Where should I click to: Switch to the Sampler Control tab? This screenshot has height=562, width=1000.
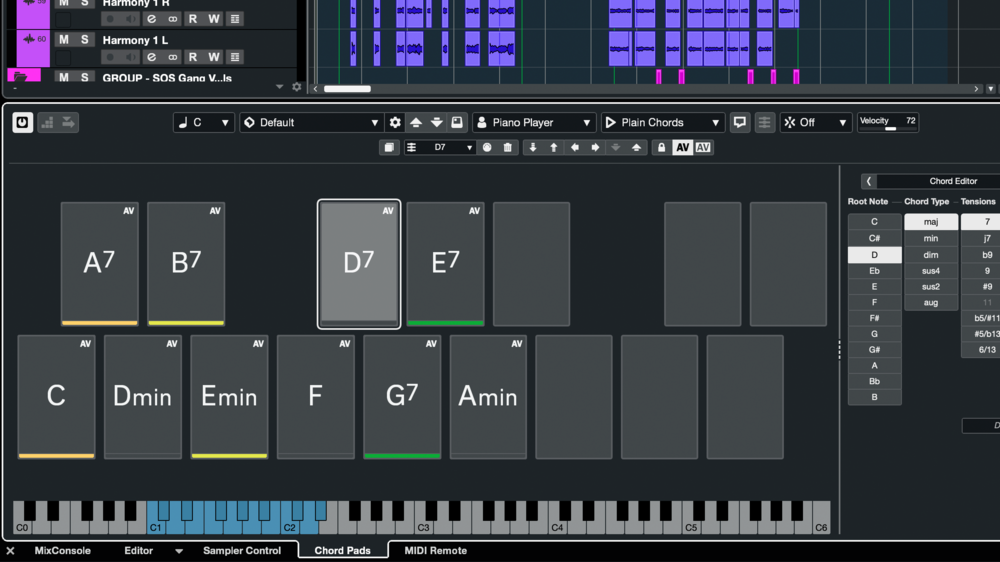click(242, 551)
